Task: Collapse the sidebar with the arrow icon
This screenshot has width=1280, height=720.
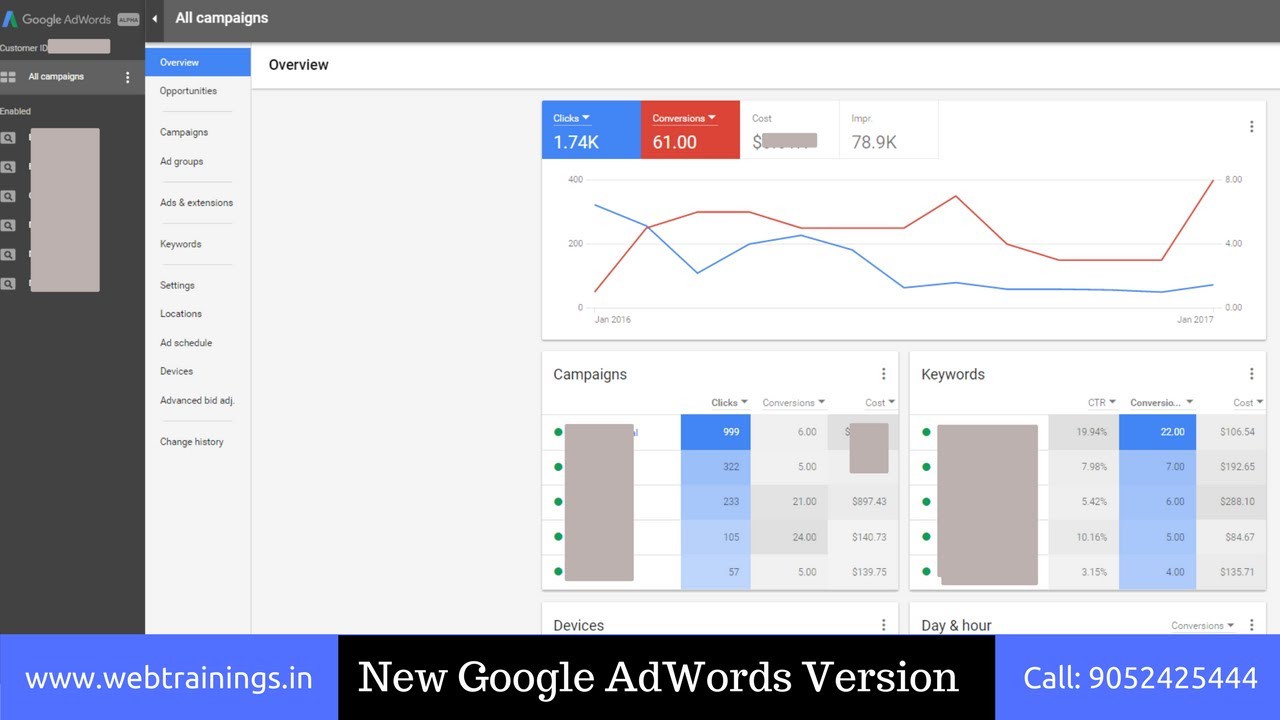Action: (x=155, y=19)
